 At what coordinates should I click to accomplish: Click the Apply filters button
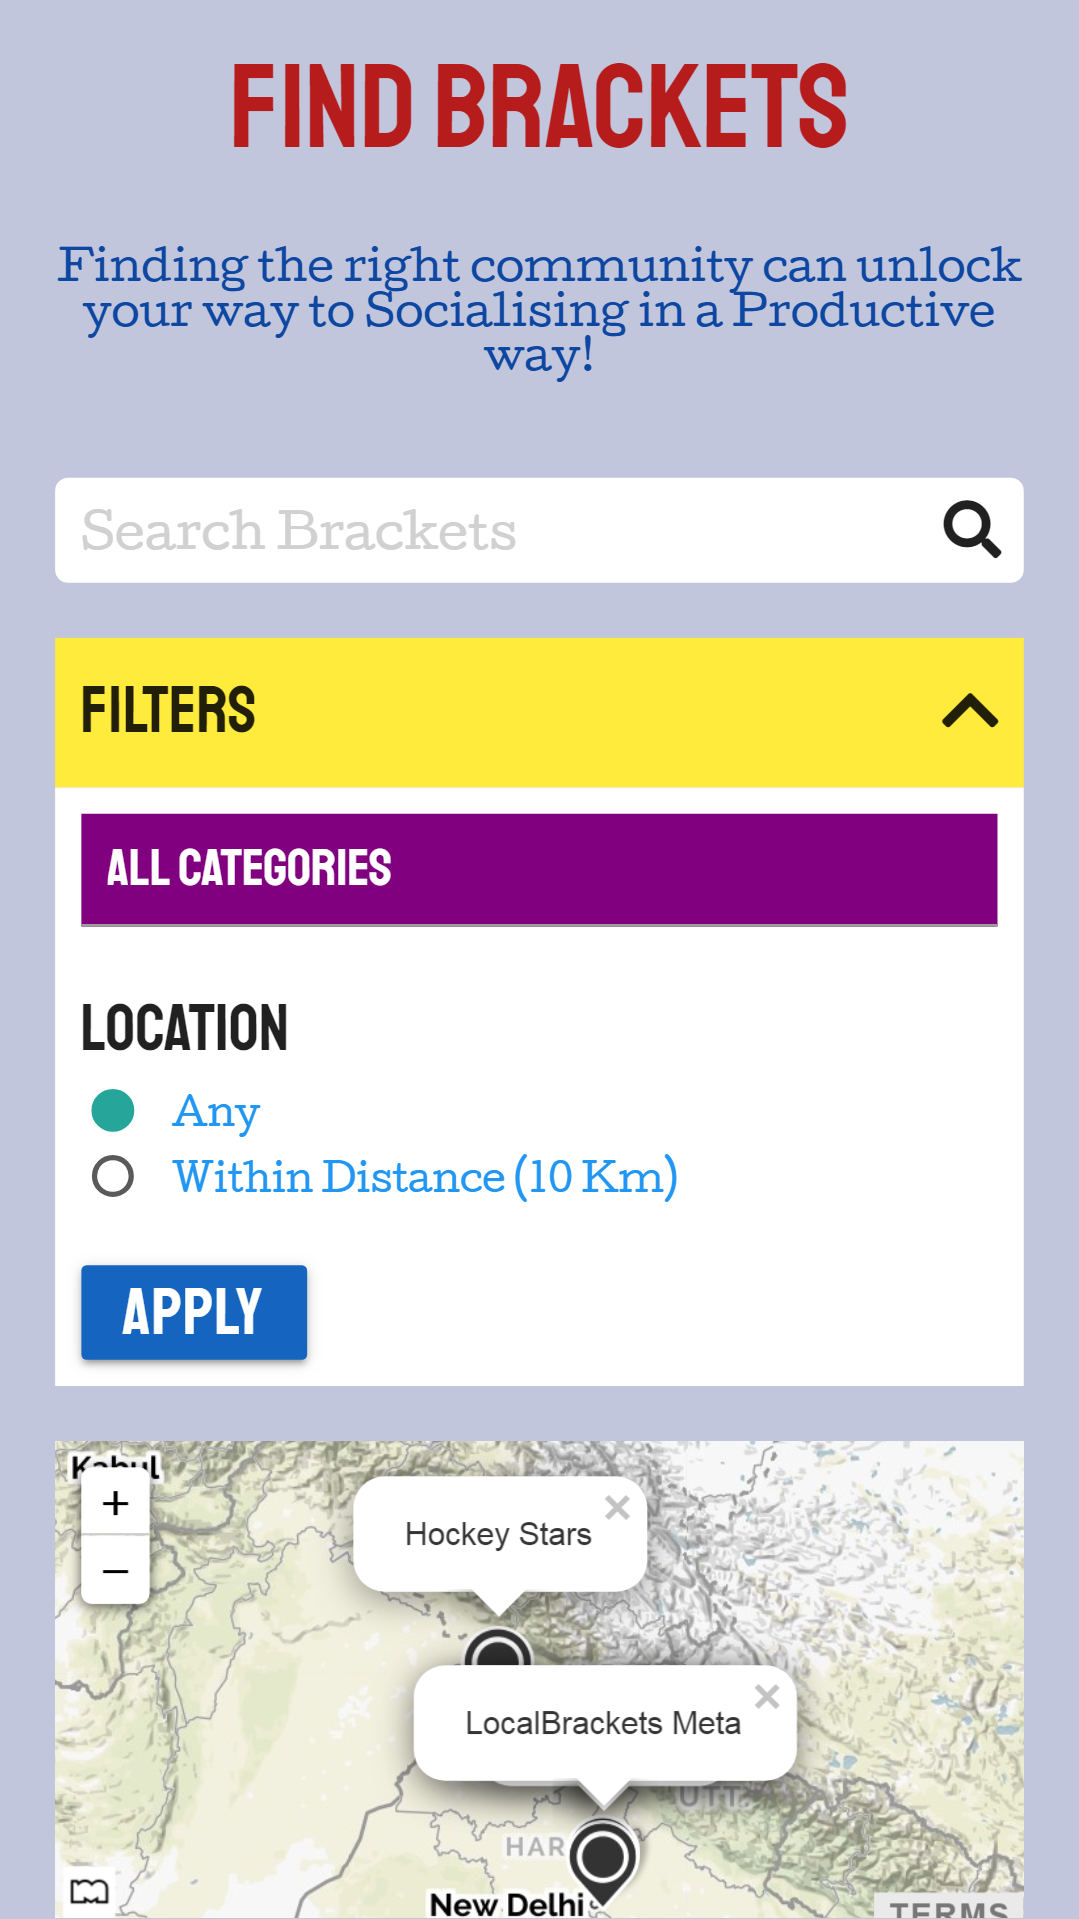coord(194,1312)
